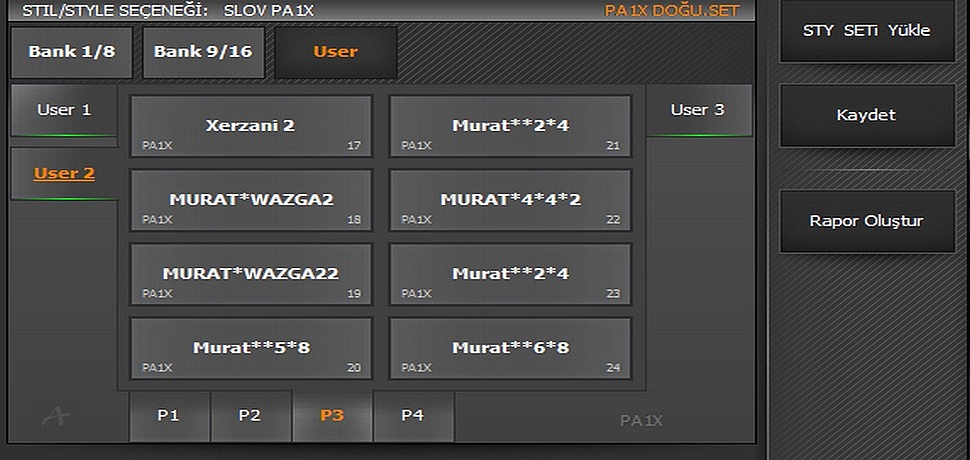Viewport: 970px width, 460px height.
Task: Select Murat**2*4 style number 23
Action: point(510,274)
